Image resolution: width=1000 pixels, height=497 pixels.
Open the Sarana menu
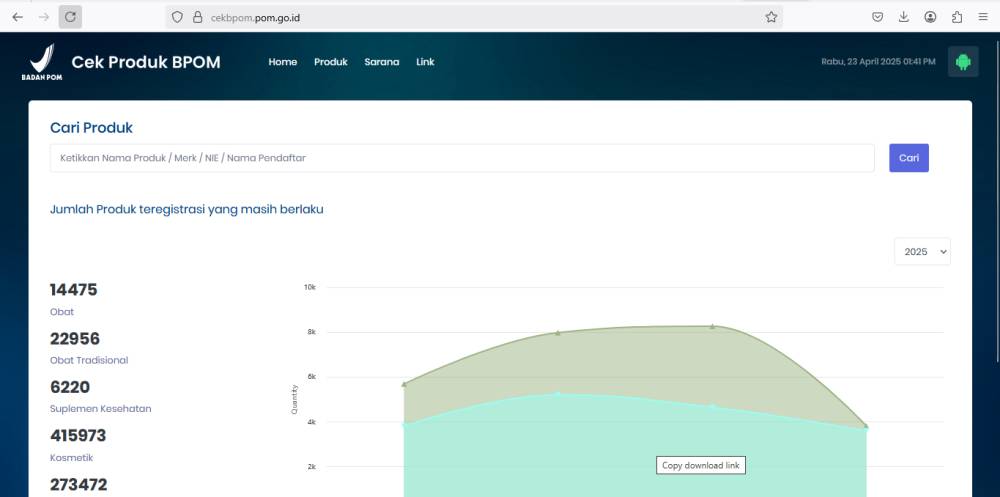click(381, 62)
